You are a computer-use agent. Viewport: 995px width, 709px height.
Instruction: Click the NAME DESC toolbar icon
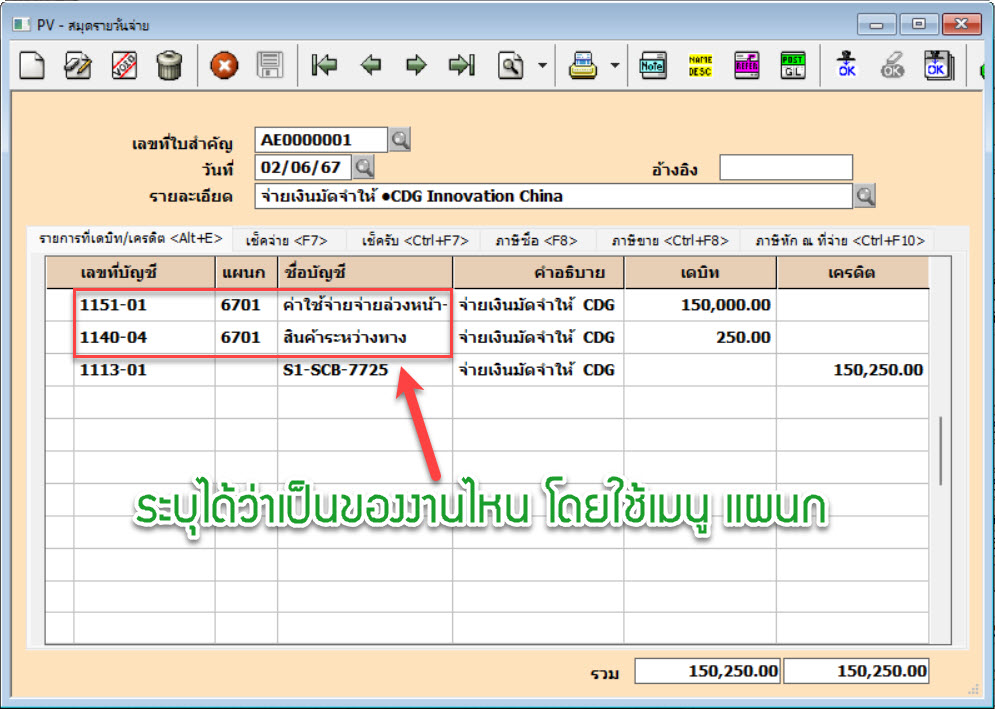click(x=700, y=66)
